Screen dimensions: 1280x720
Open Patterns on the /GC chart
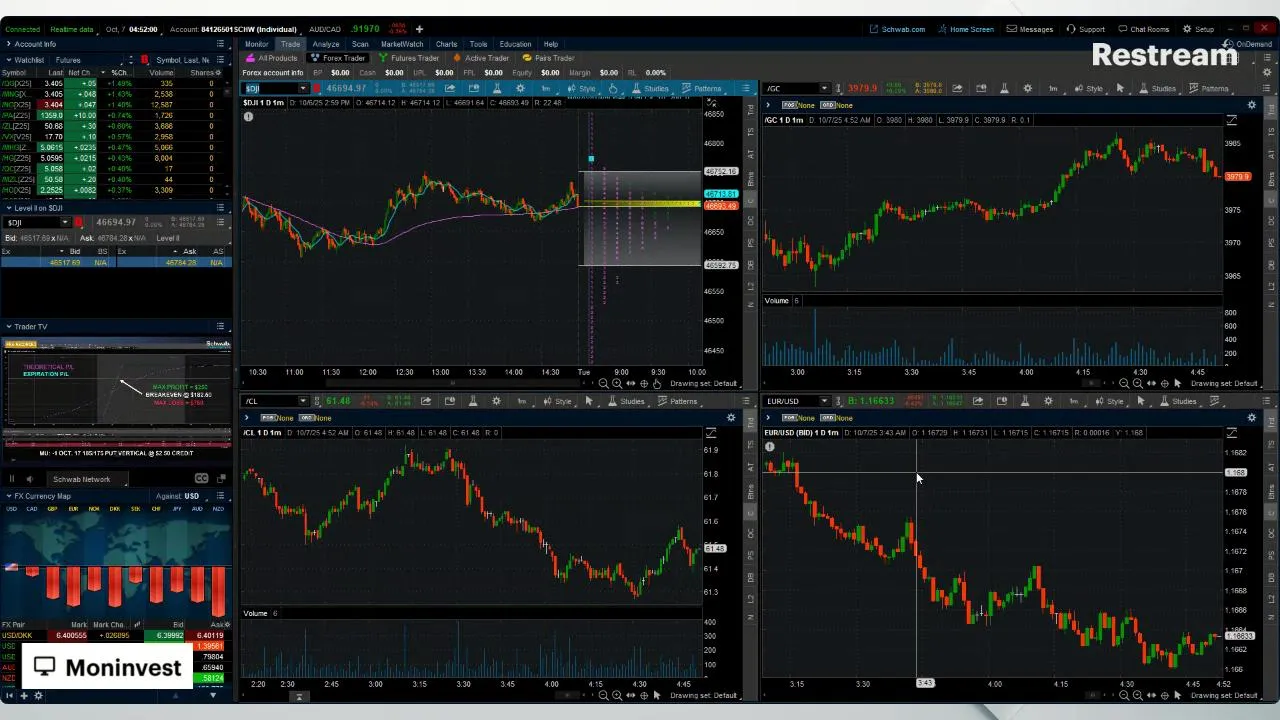[x=1207, y=88]
